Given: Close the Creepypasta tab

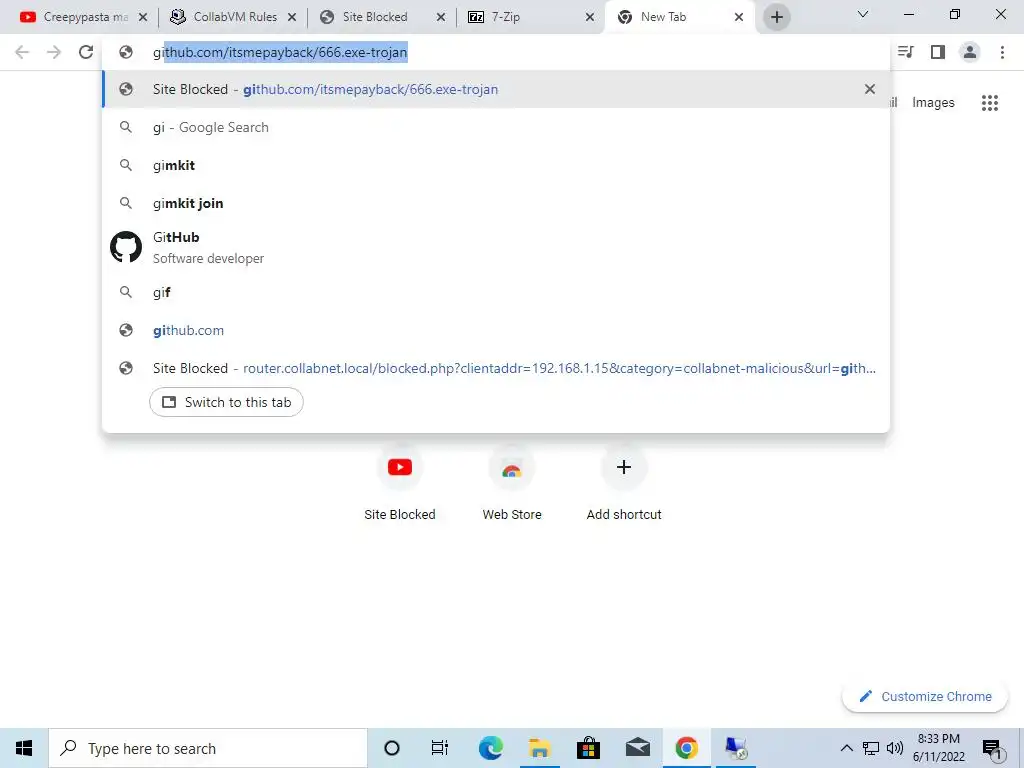Looking at the screenshot, I should [143, 17].
